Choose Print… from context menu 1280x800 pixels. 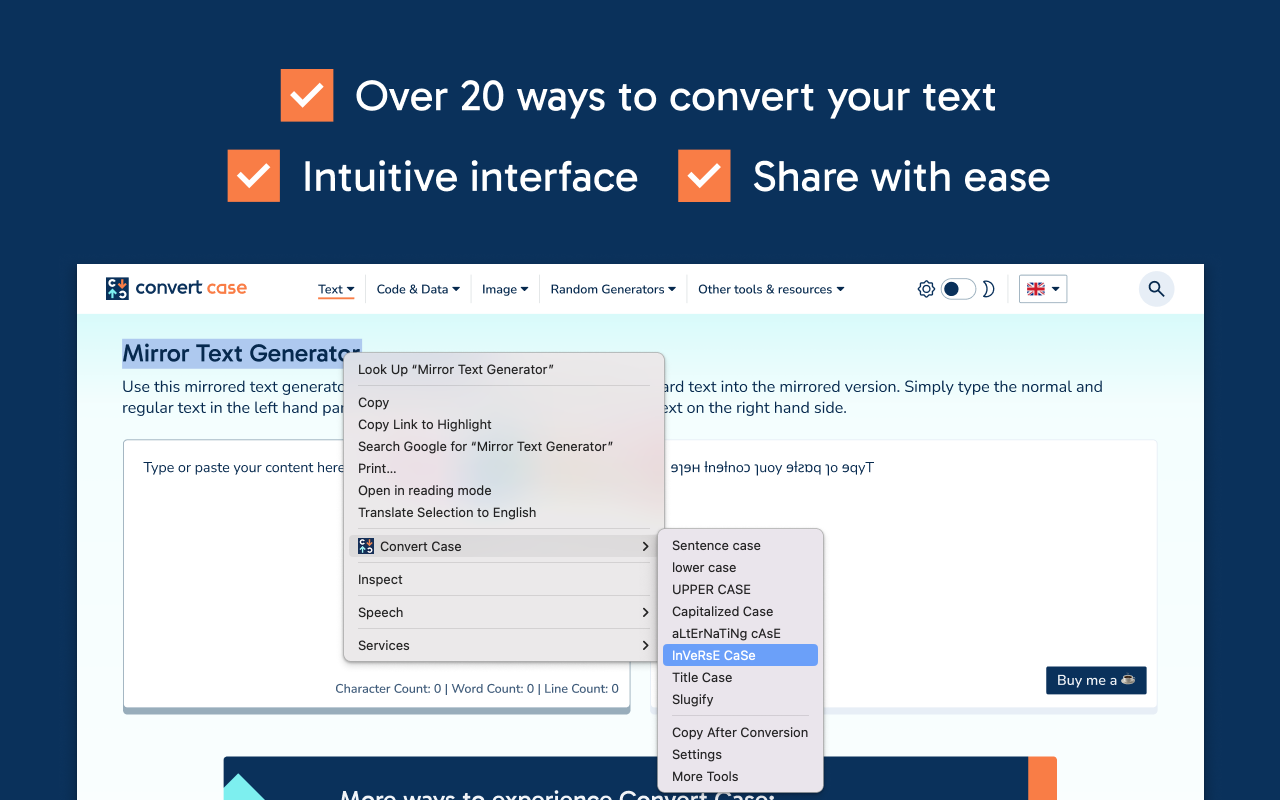(x=504, y=468)
